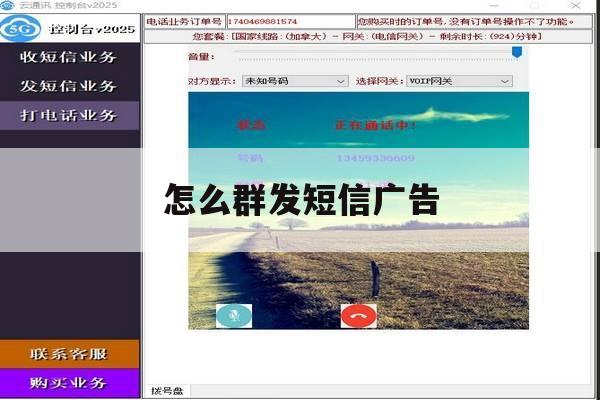Select the 打电话业务 menu item
This screenshot has width=600, height=400.
[69, 115]
